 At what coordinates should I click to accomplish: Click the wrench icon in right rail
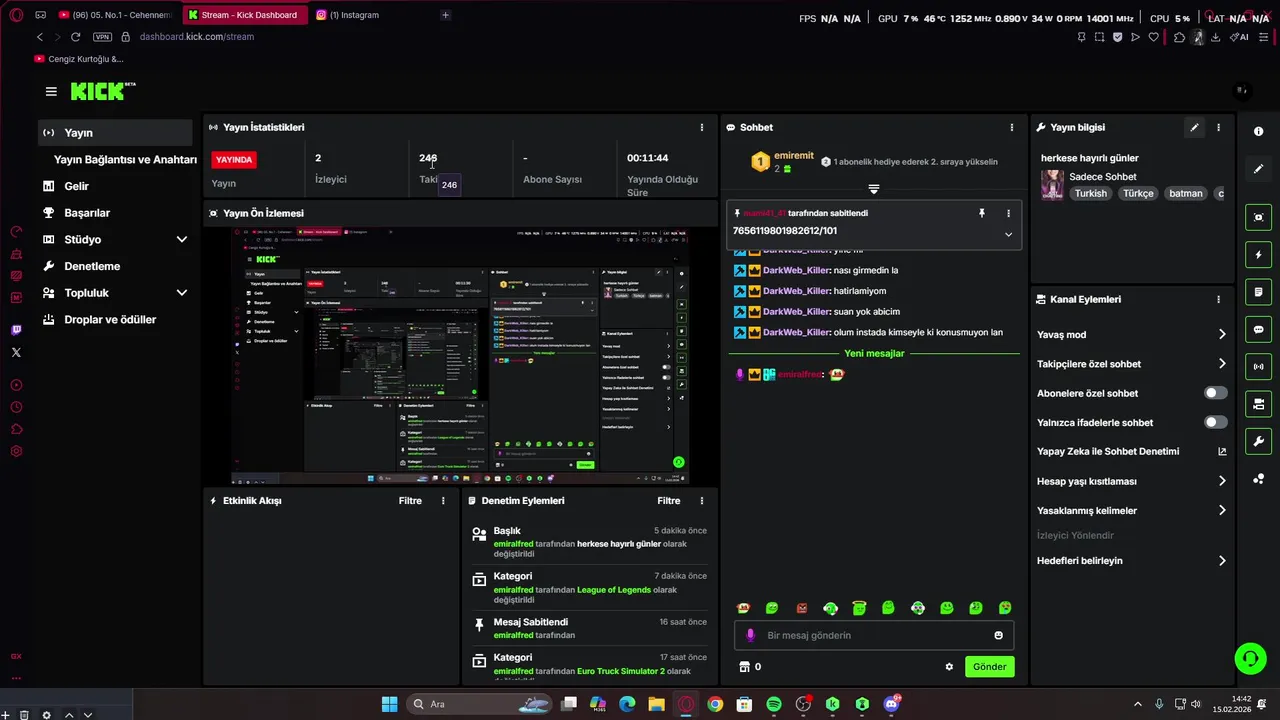point(1258,441)
